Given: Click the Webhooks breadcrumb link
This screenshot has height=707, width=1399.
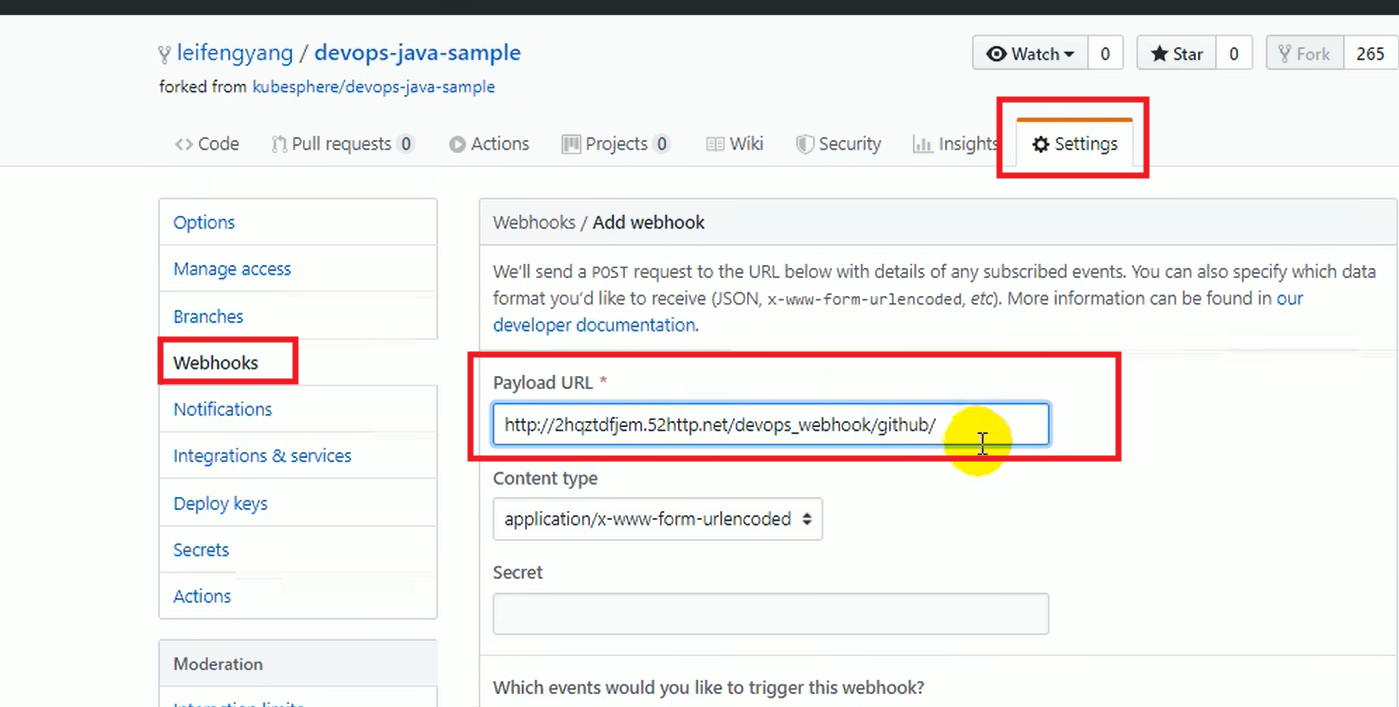Looking at the screenshot, I should [x=534, y=222].
